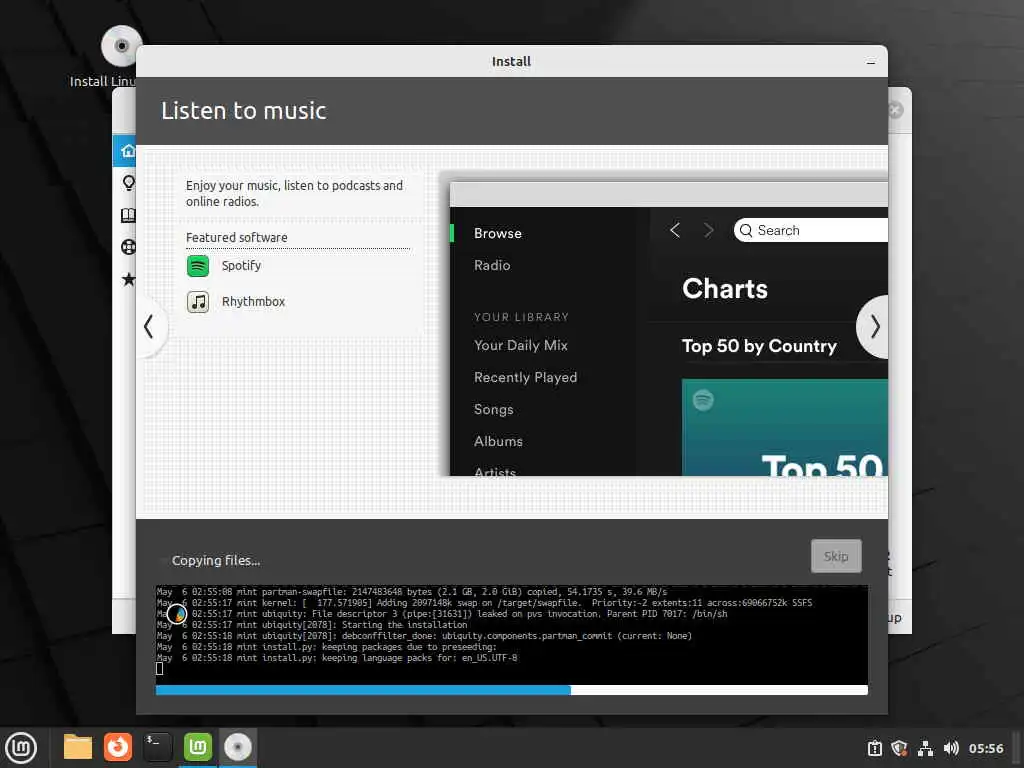Image resolution: width=1024 pixels, height=768 pixels.
Task: Click Albums in the Spotify screenshot
Action: [x=498, y=441]
